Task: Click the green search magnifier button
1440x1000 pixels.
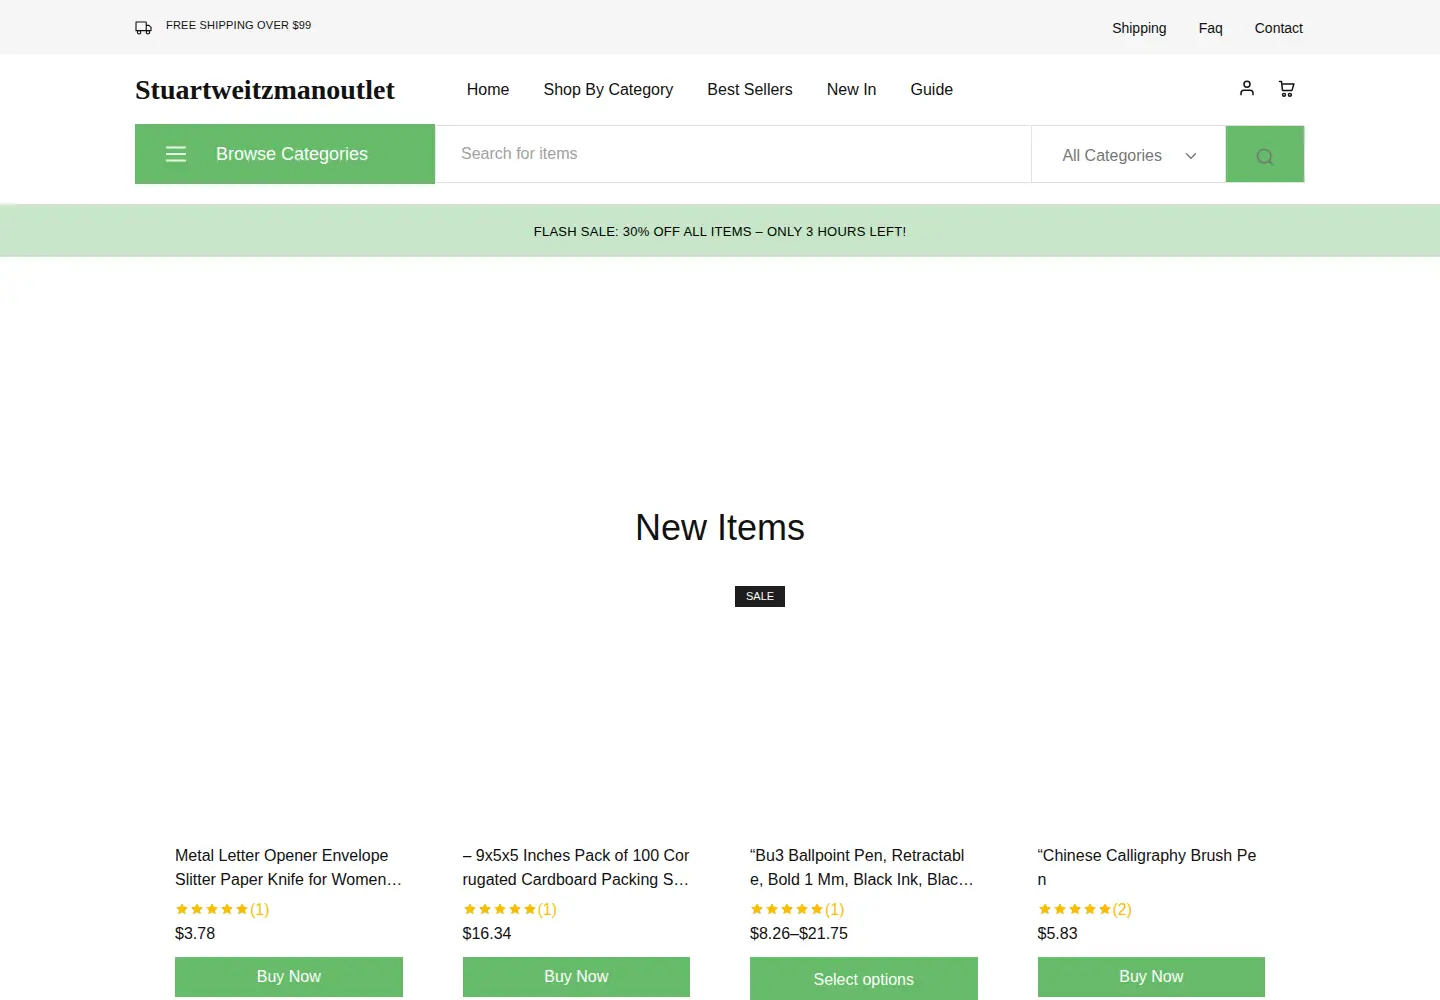Action: tap(1265, 154)
